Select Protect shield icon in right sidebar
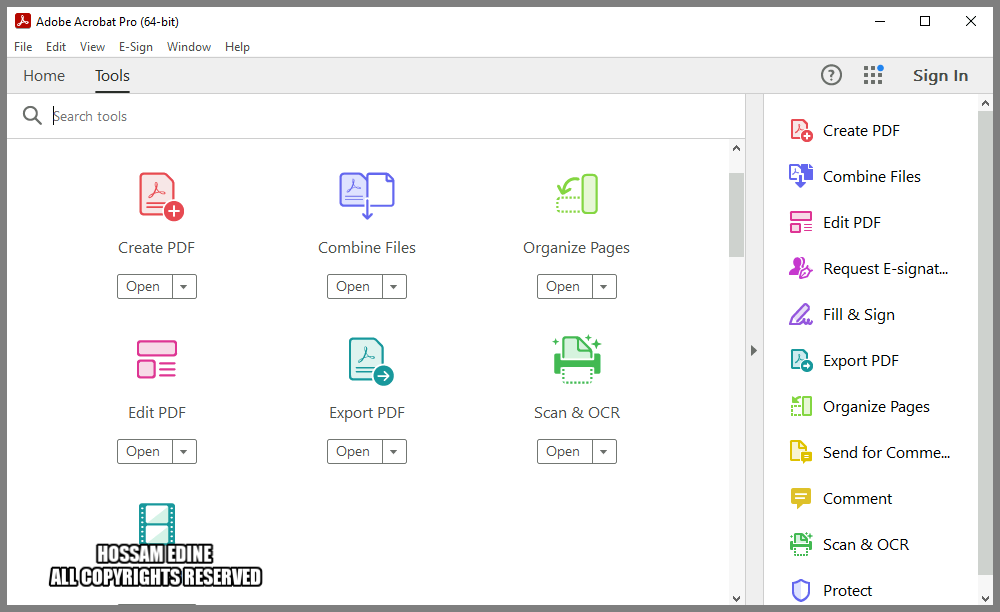 click(801, 590)
